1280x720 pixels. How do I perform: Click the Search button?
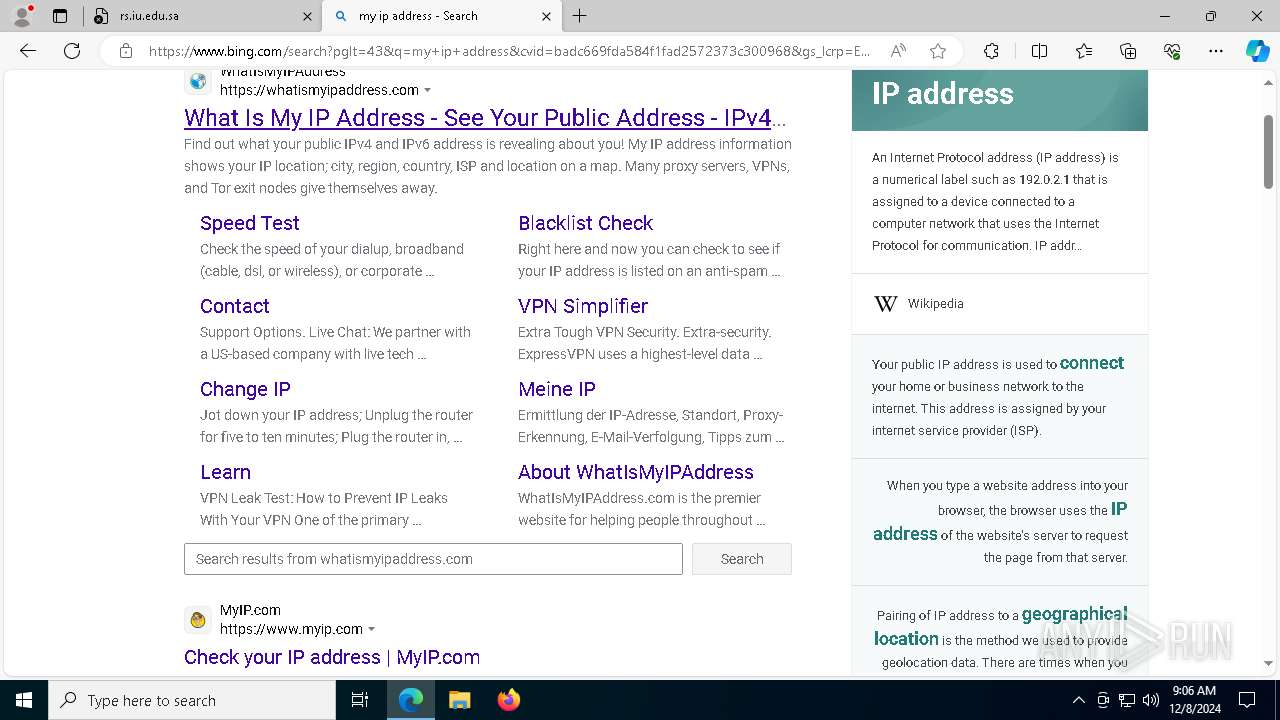coord(742,559)
